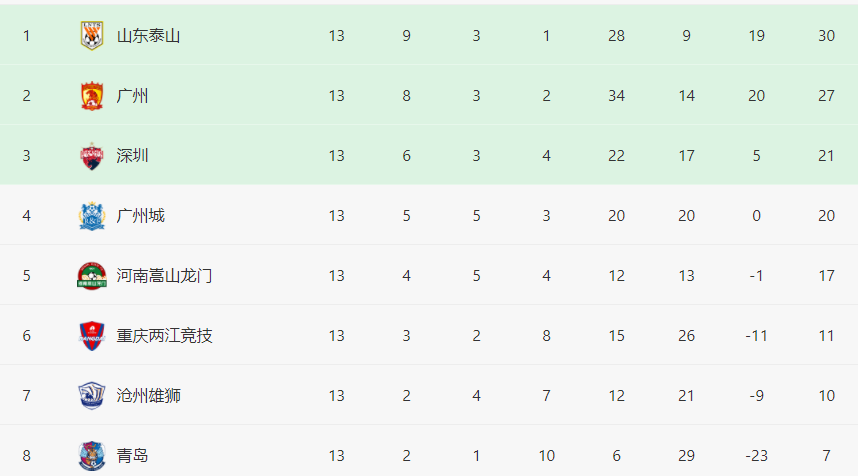This screenshot has height=476, width=858.
Task: Click 青岛's -23 goal difference cell
Action: click(756, 456)
